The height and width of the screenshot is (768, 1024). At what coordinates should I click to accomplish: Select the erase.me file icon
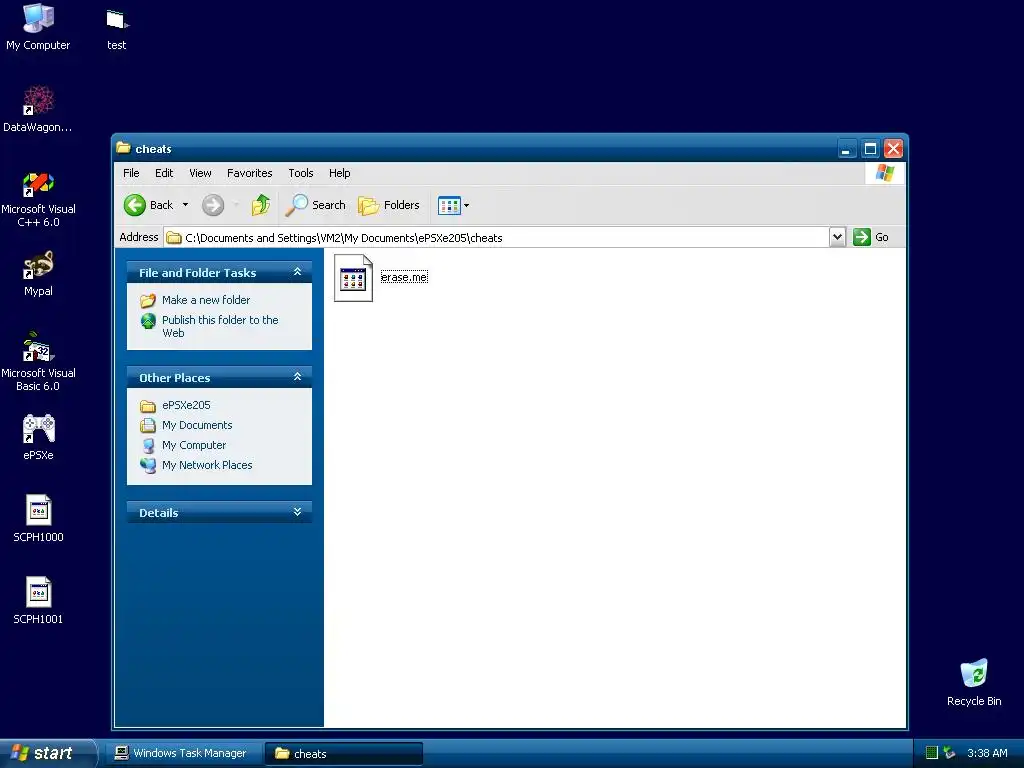pyautogui.click(x=353, y=278)
